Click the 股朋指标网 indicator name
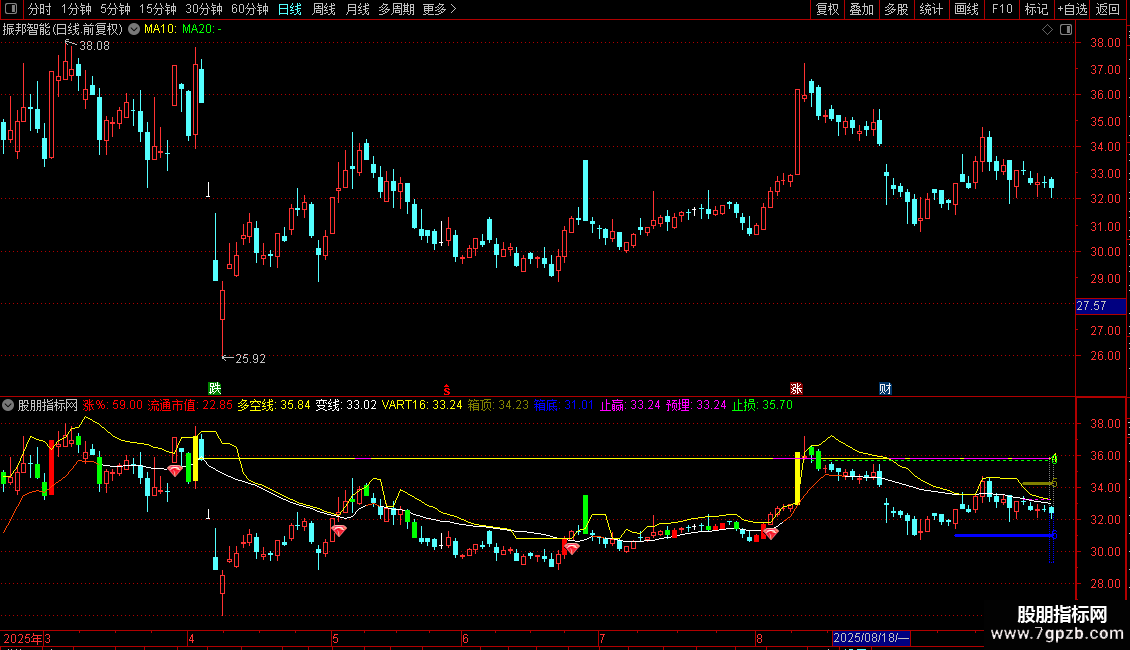This screenshot has width=1130, height=650. click(x=48, y=406)
